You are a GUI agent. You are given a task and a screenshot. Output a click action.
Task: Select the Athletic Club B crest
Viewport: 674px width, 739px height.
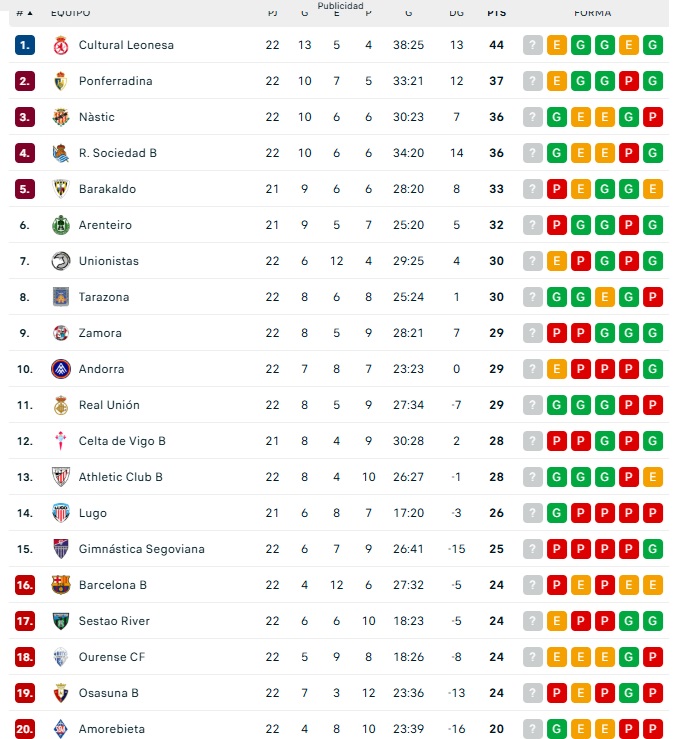click(61, 477)
